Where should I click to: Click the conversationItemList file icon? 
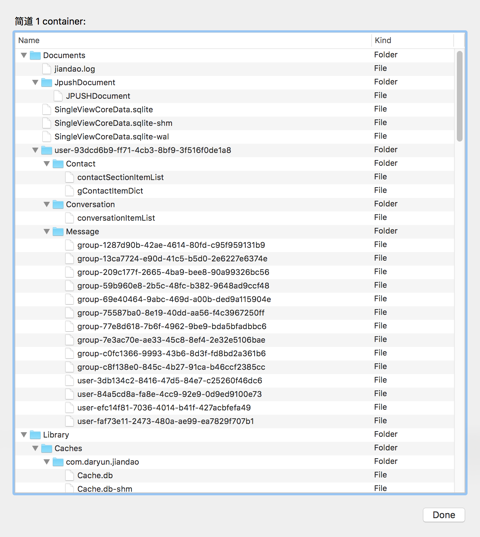point(70,218)
